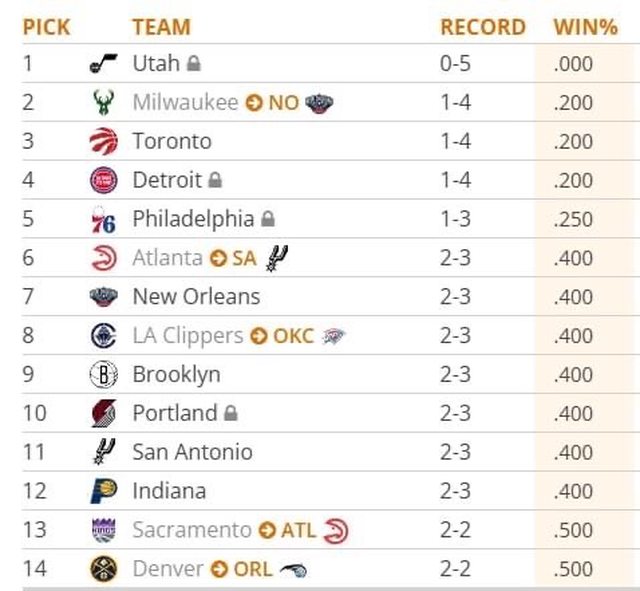
Task: Click the Portland Trail Blazers logo
Action: pos(103,413)
